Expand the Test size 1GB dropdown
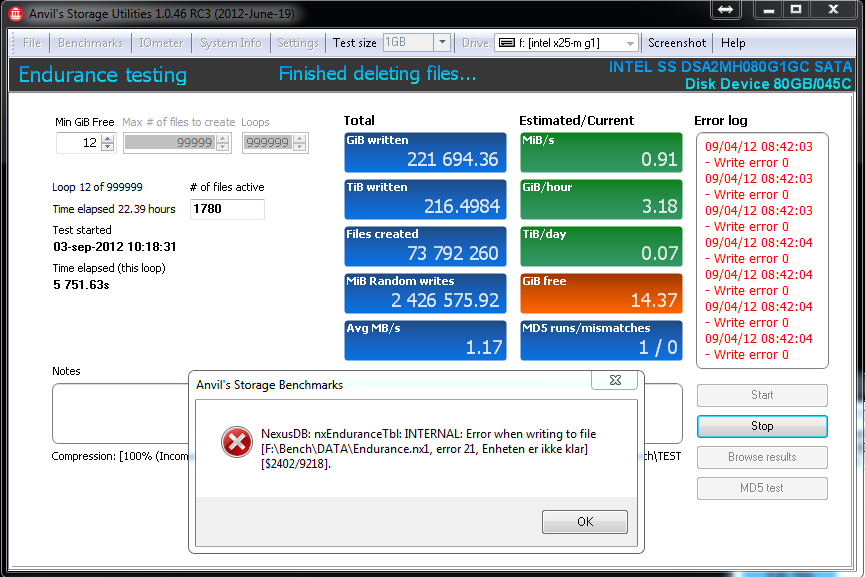865x577 pixels. tap(442, 42)
